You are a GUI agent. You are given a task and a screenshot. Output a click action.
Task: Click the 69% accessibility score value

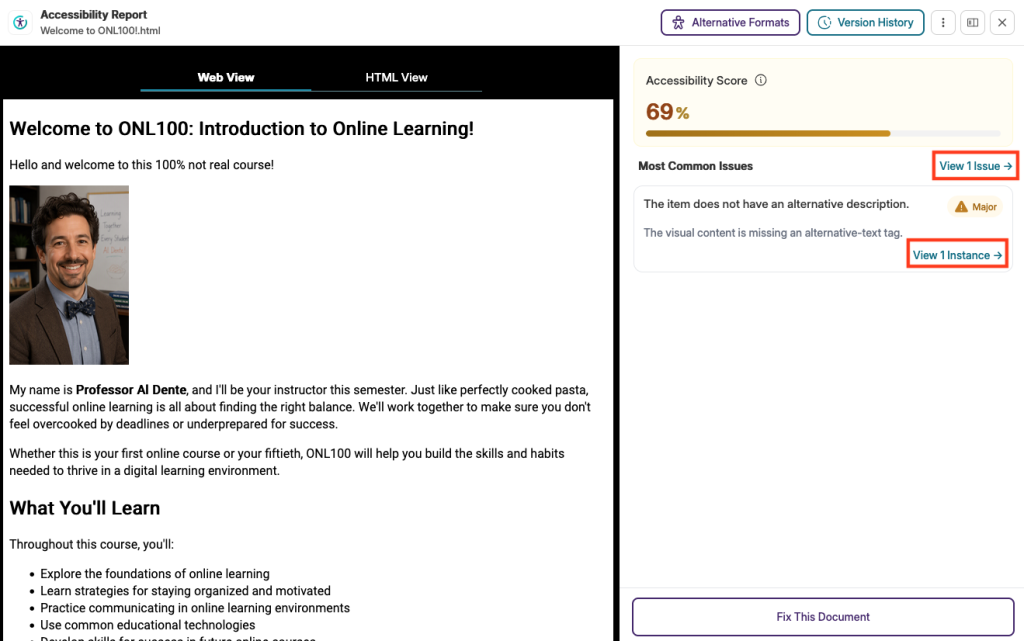(667, 112)
